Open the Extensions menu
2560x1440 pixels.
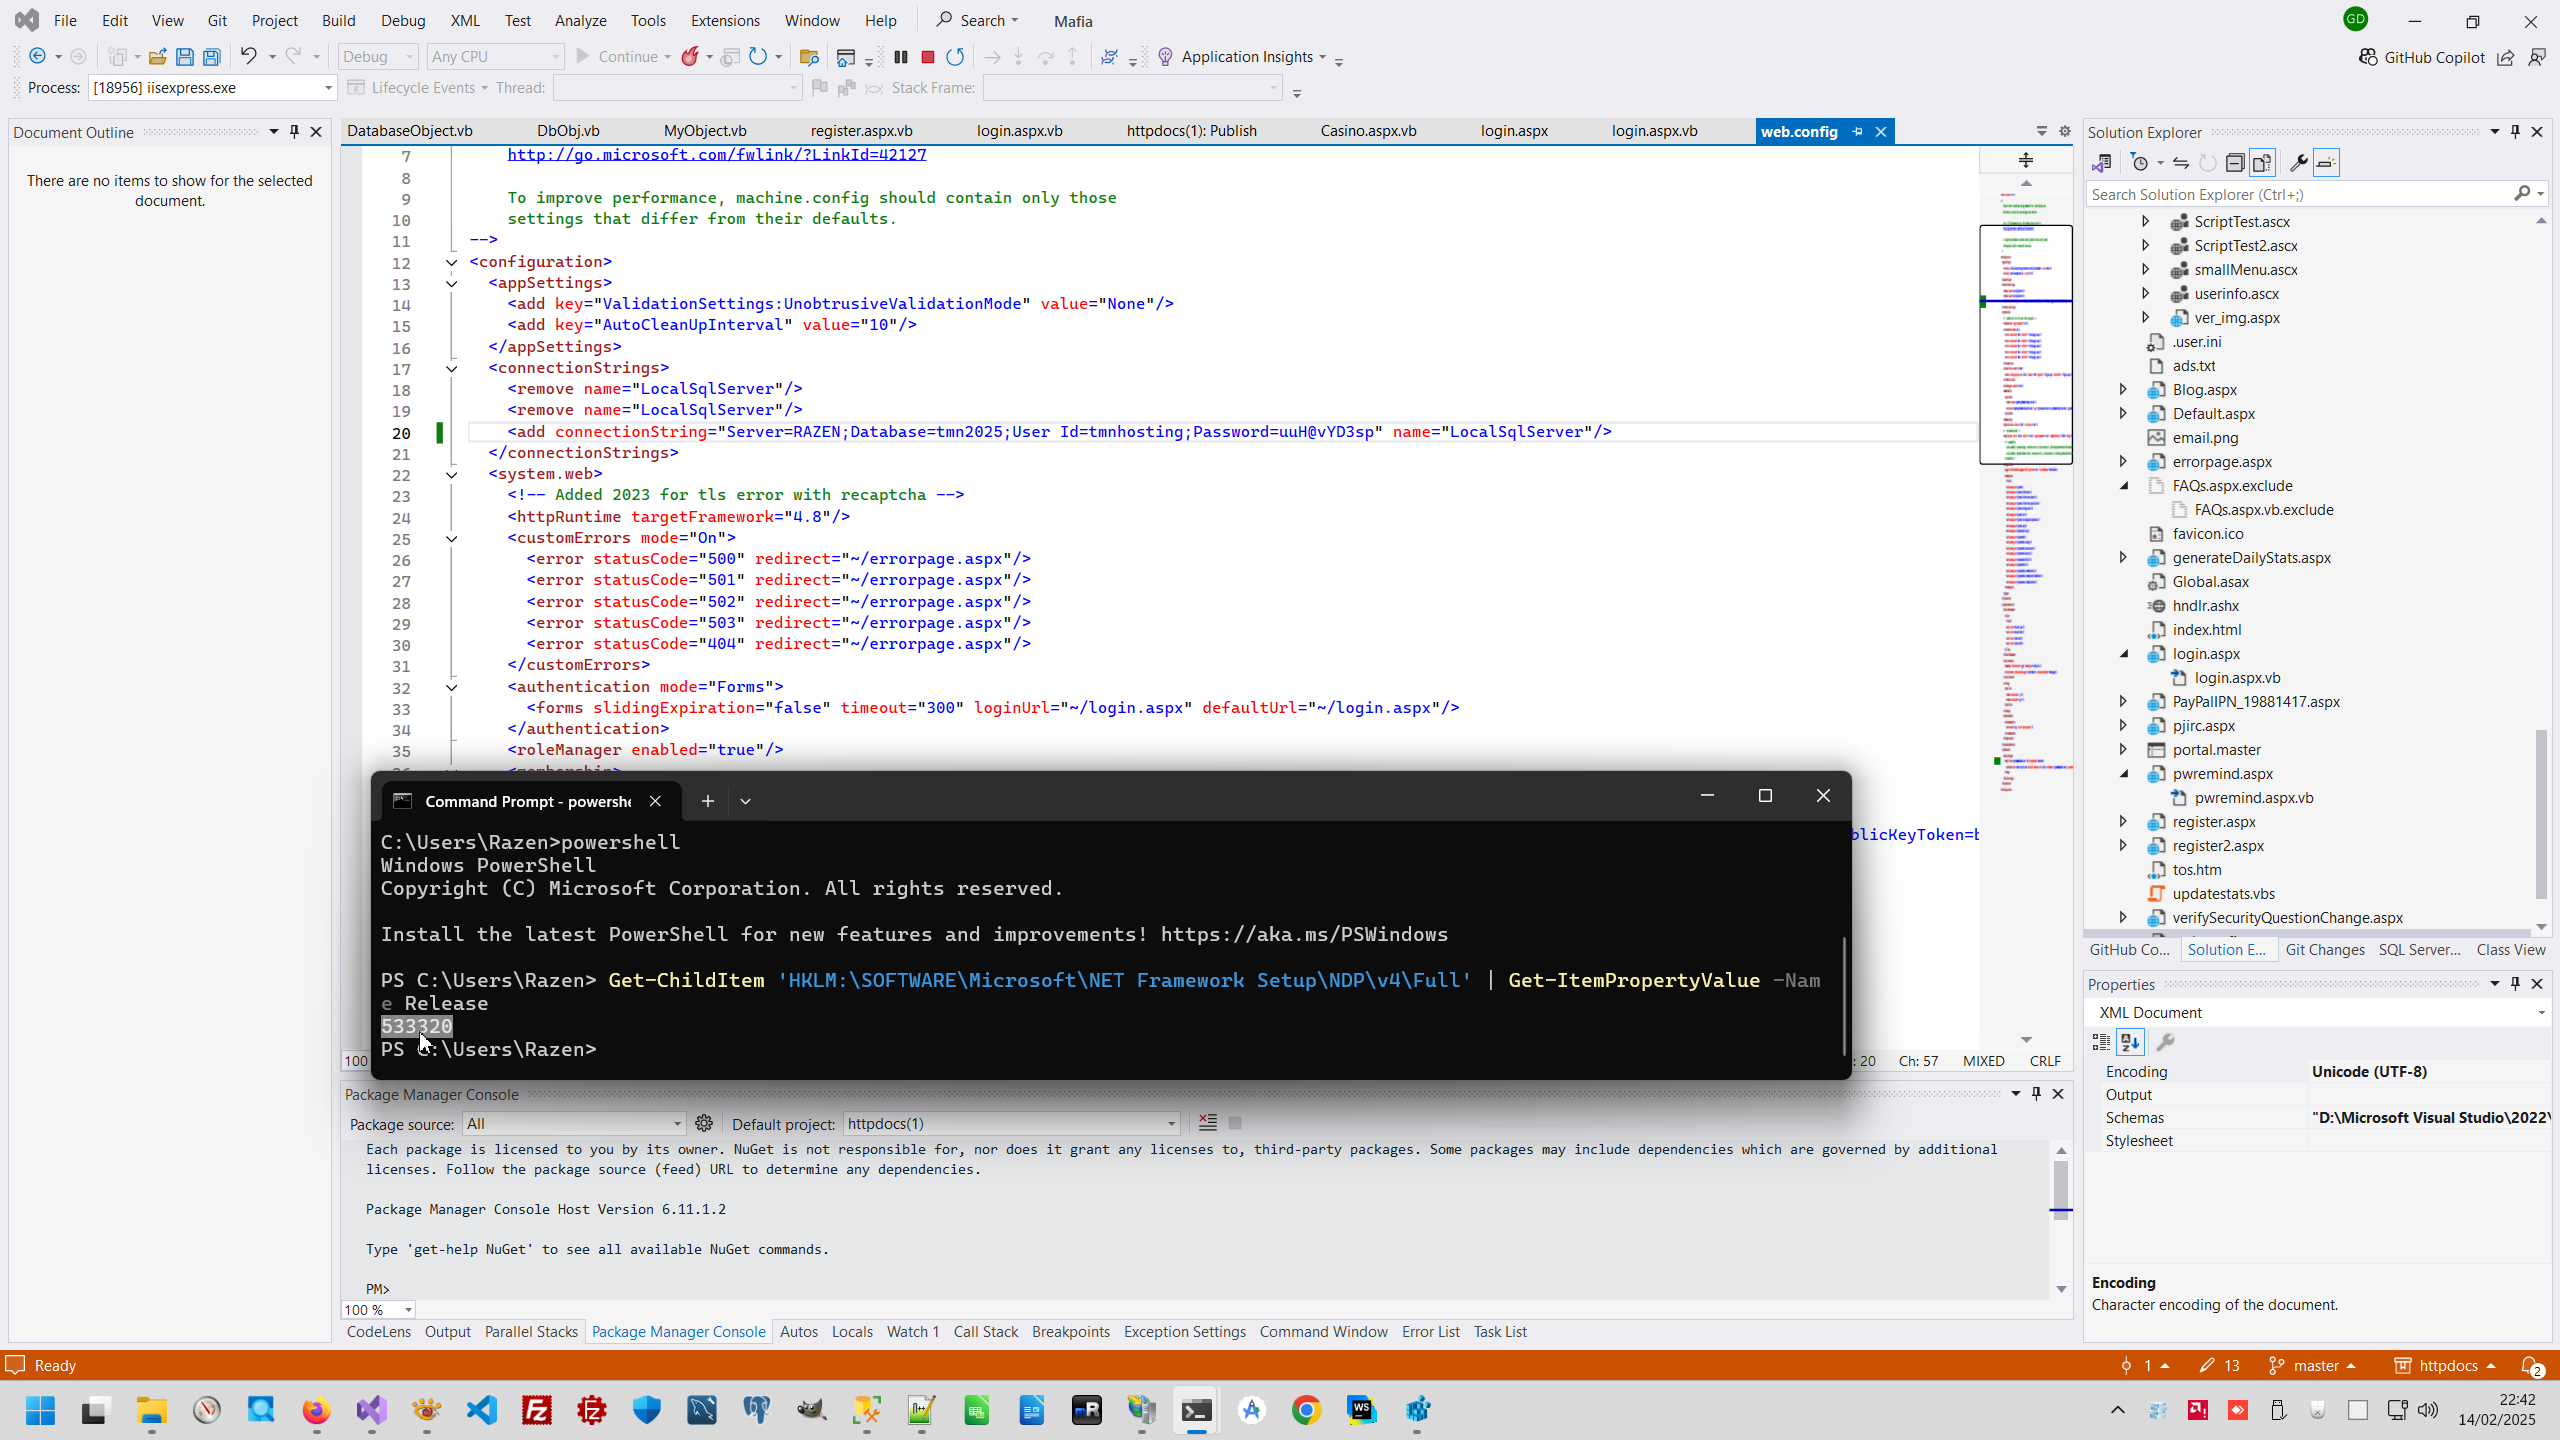coord(724,20)
